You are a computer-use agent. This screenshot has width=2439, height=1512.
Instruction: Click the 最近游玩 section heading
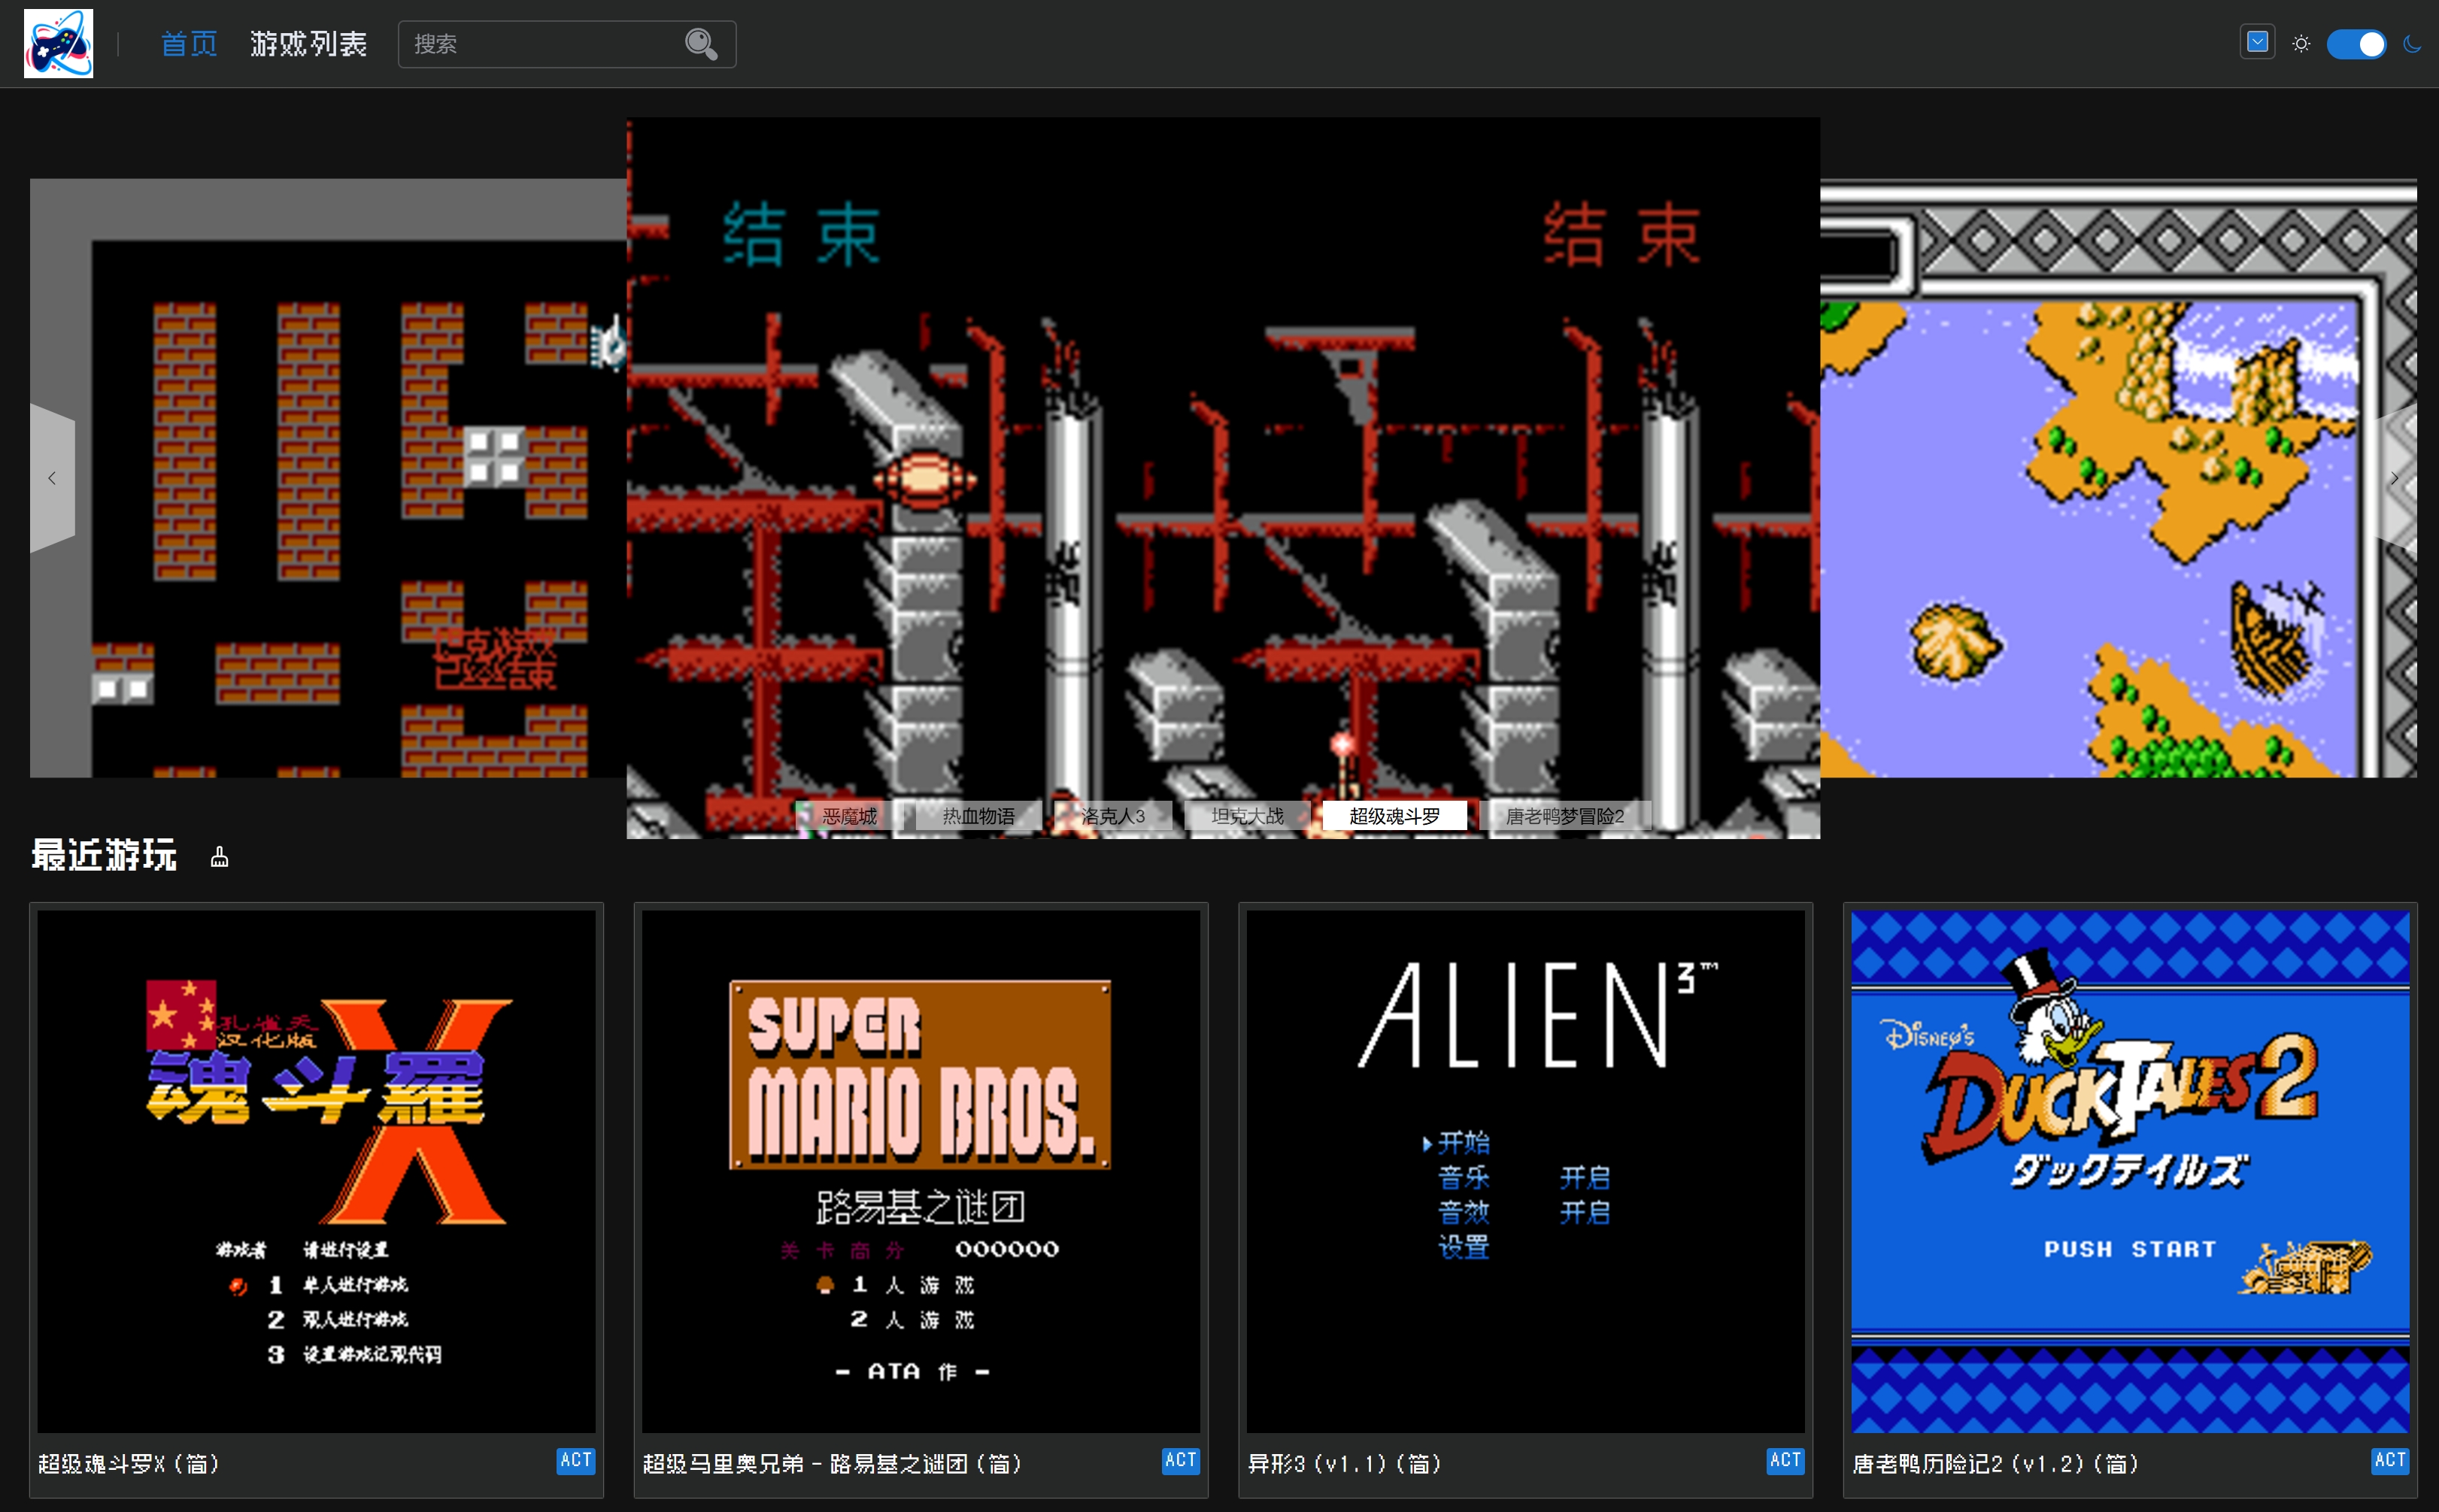tap(104, 855)
